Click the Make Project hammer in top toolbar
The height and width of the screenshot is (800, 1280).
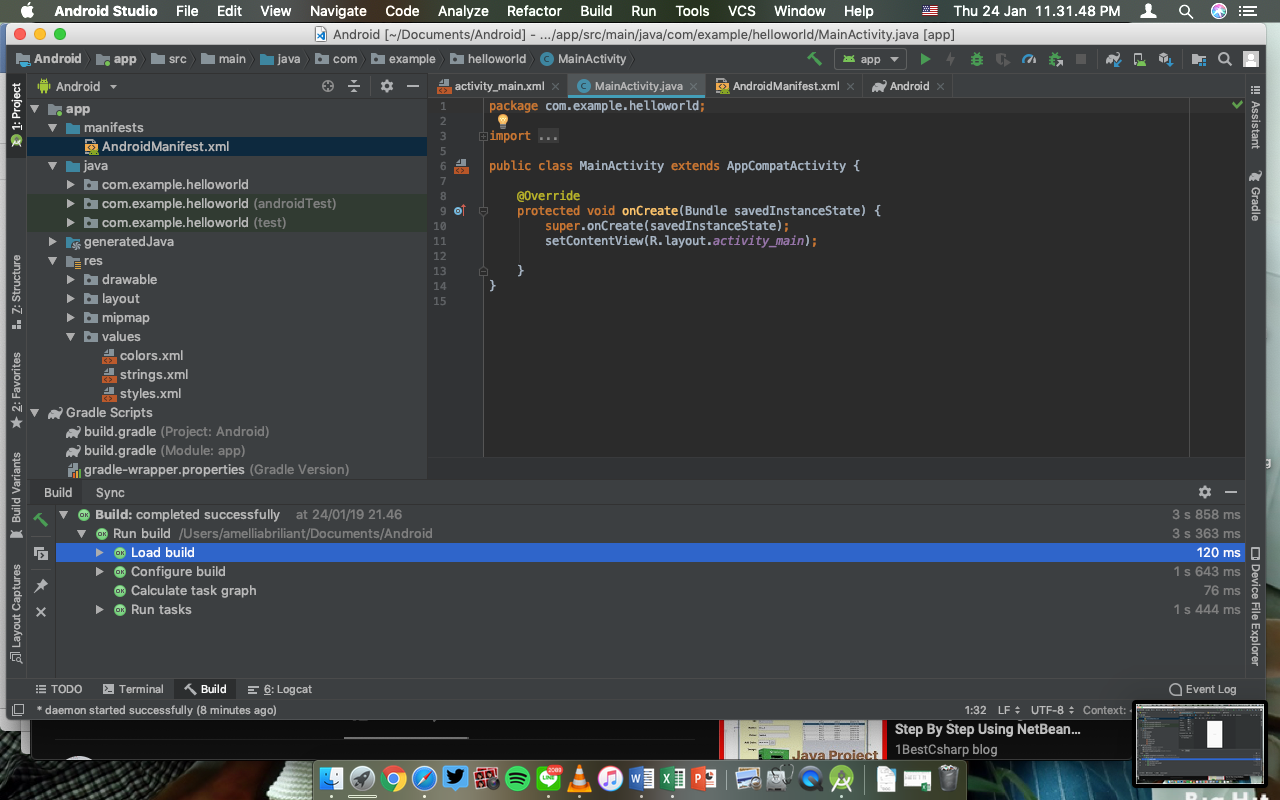pos(815,59)
